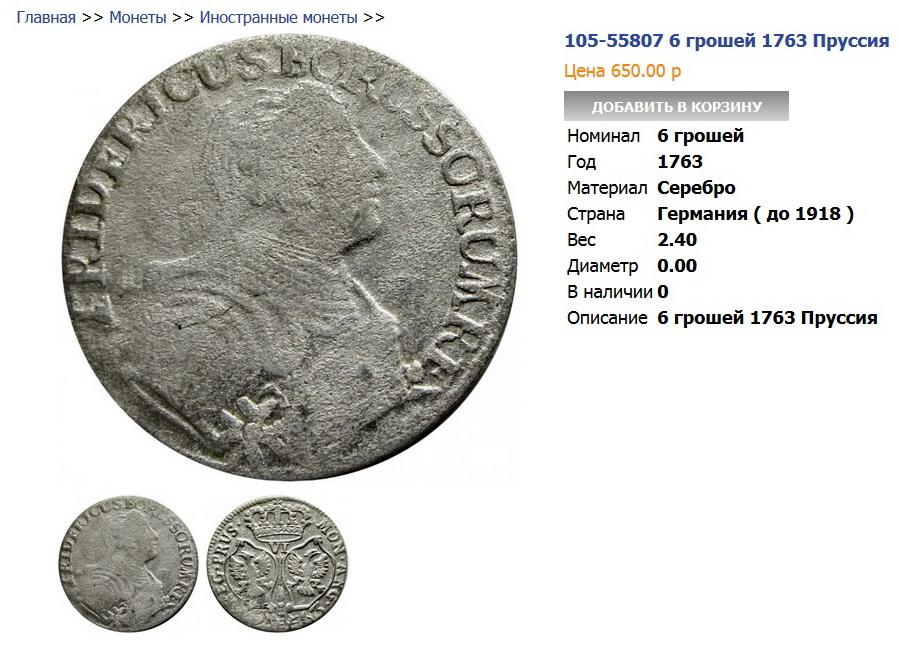Click the Материал field label
The image size is (899, 648).
tap(607, 188)
